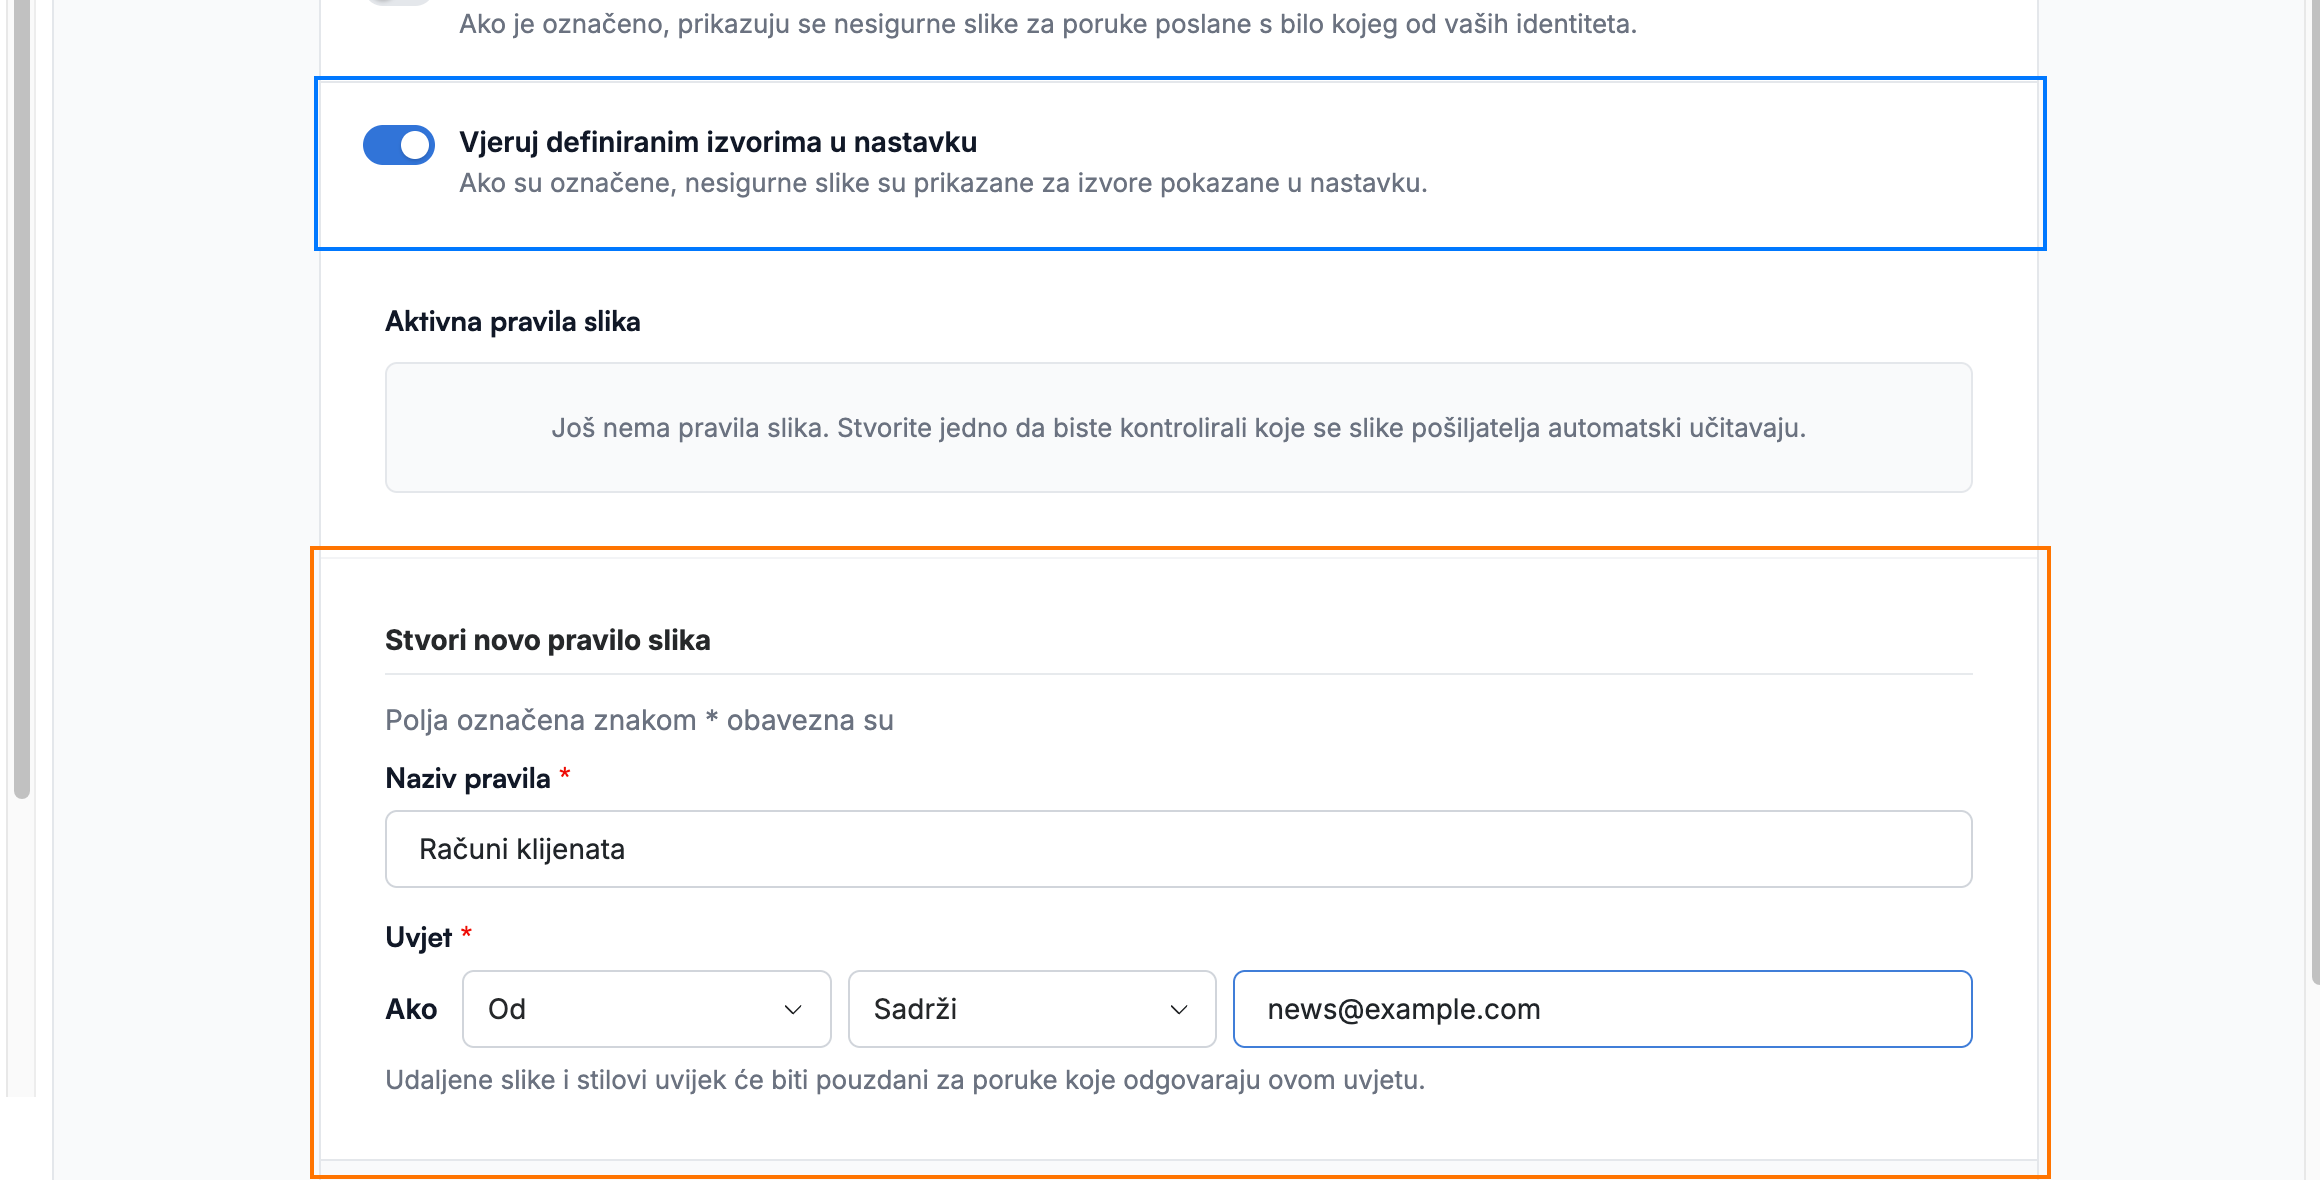
Task: Click the Uvjet field label
Action: click(x=419, y=937)
